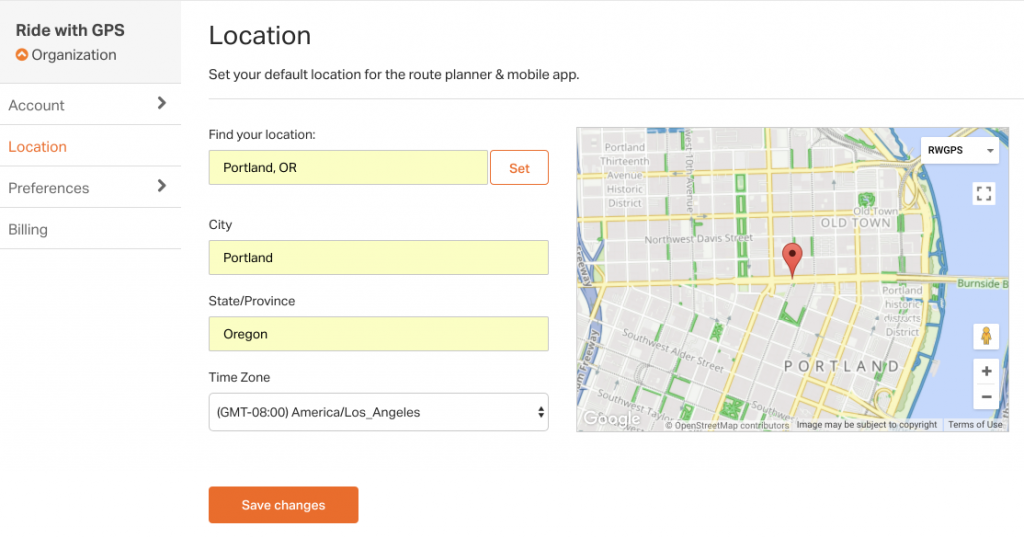1024x538 pixels.
Task: Open the Google logo link on the map
Action: pyautogui.click(x=611, y=418)
